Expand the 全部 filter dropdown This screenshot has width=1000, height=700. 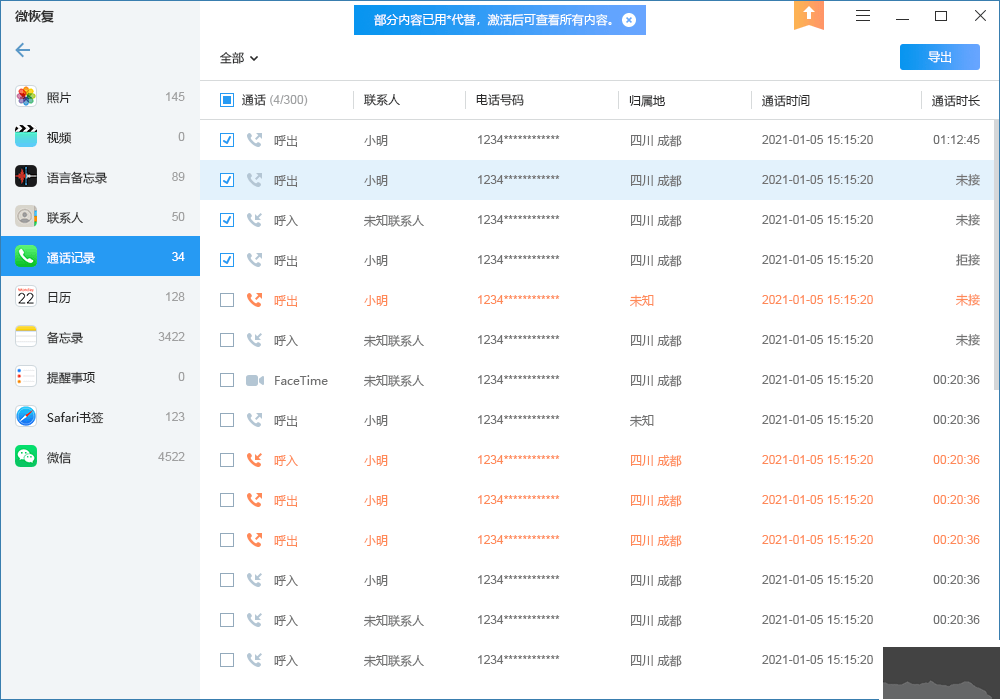[239, 58]
